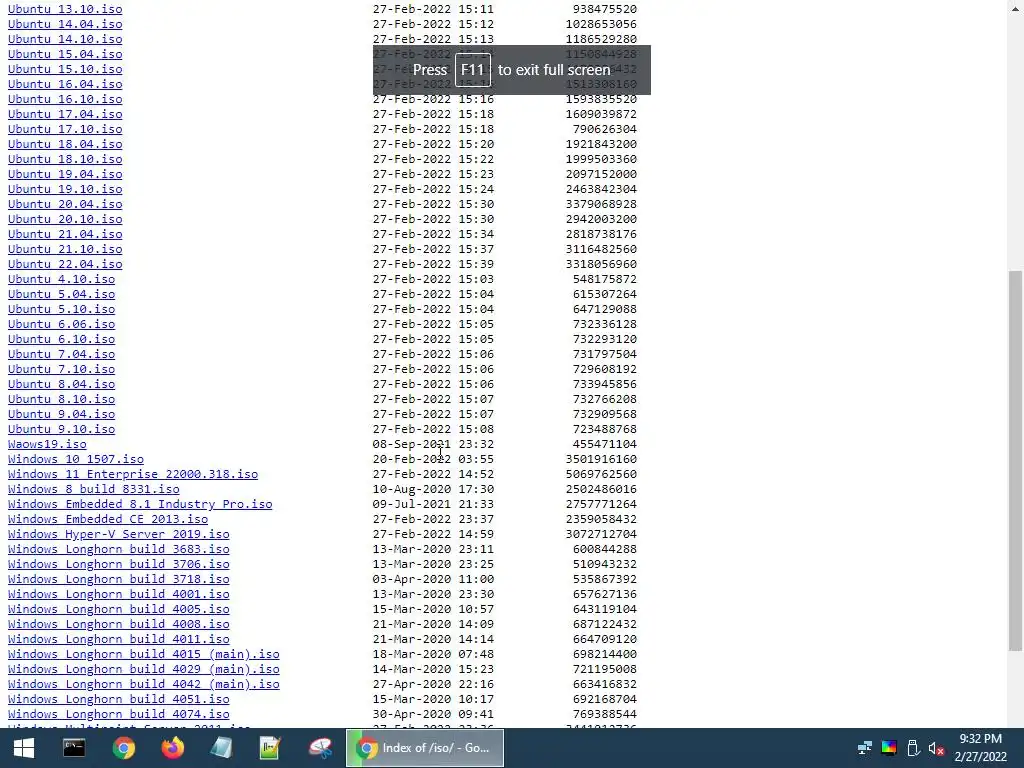Open the Windows Start menu
Image resolution: width=1024 pixels, height=768 pixels.
24,748
